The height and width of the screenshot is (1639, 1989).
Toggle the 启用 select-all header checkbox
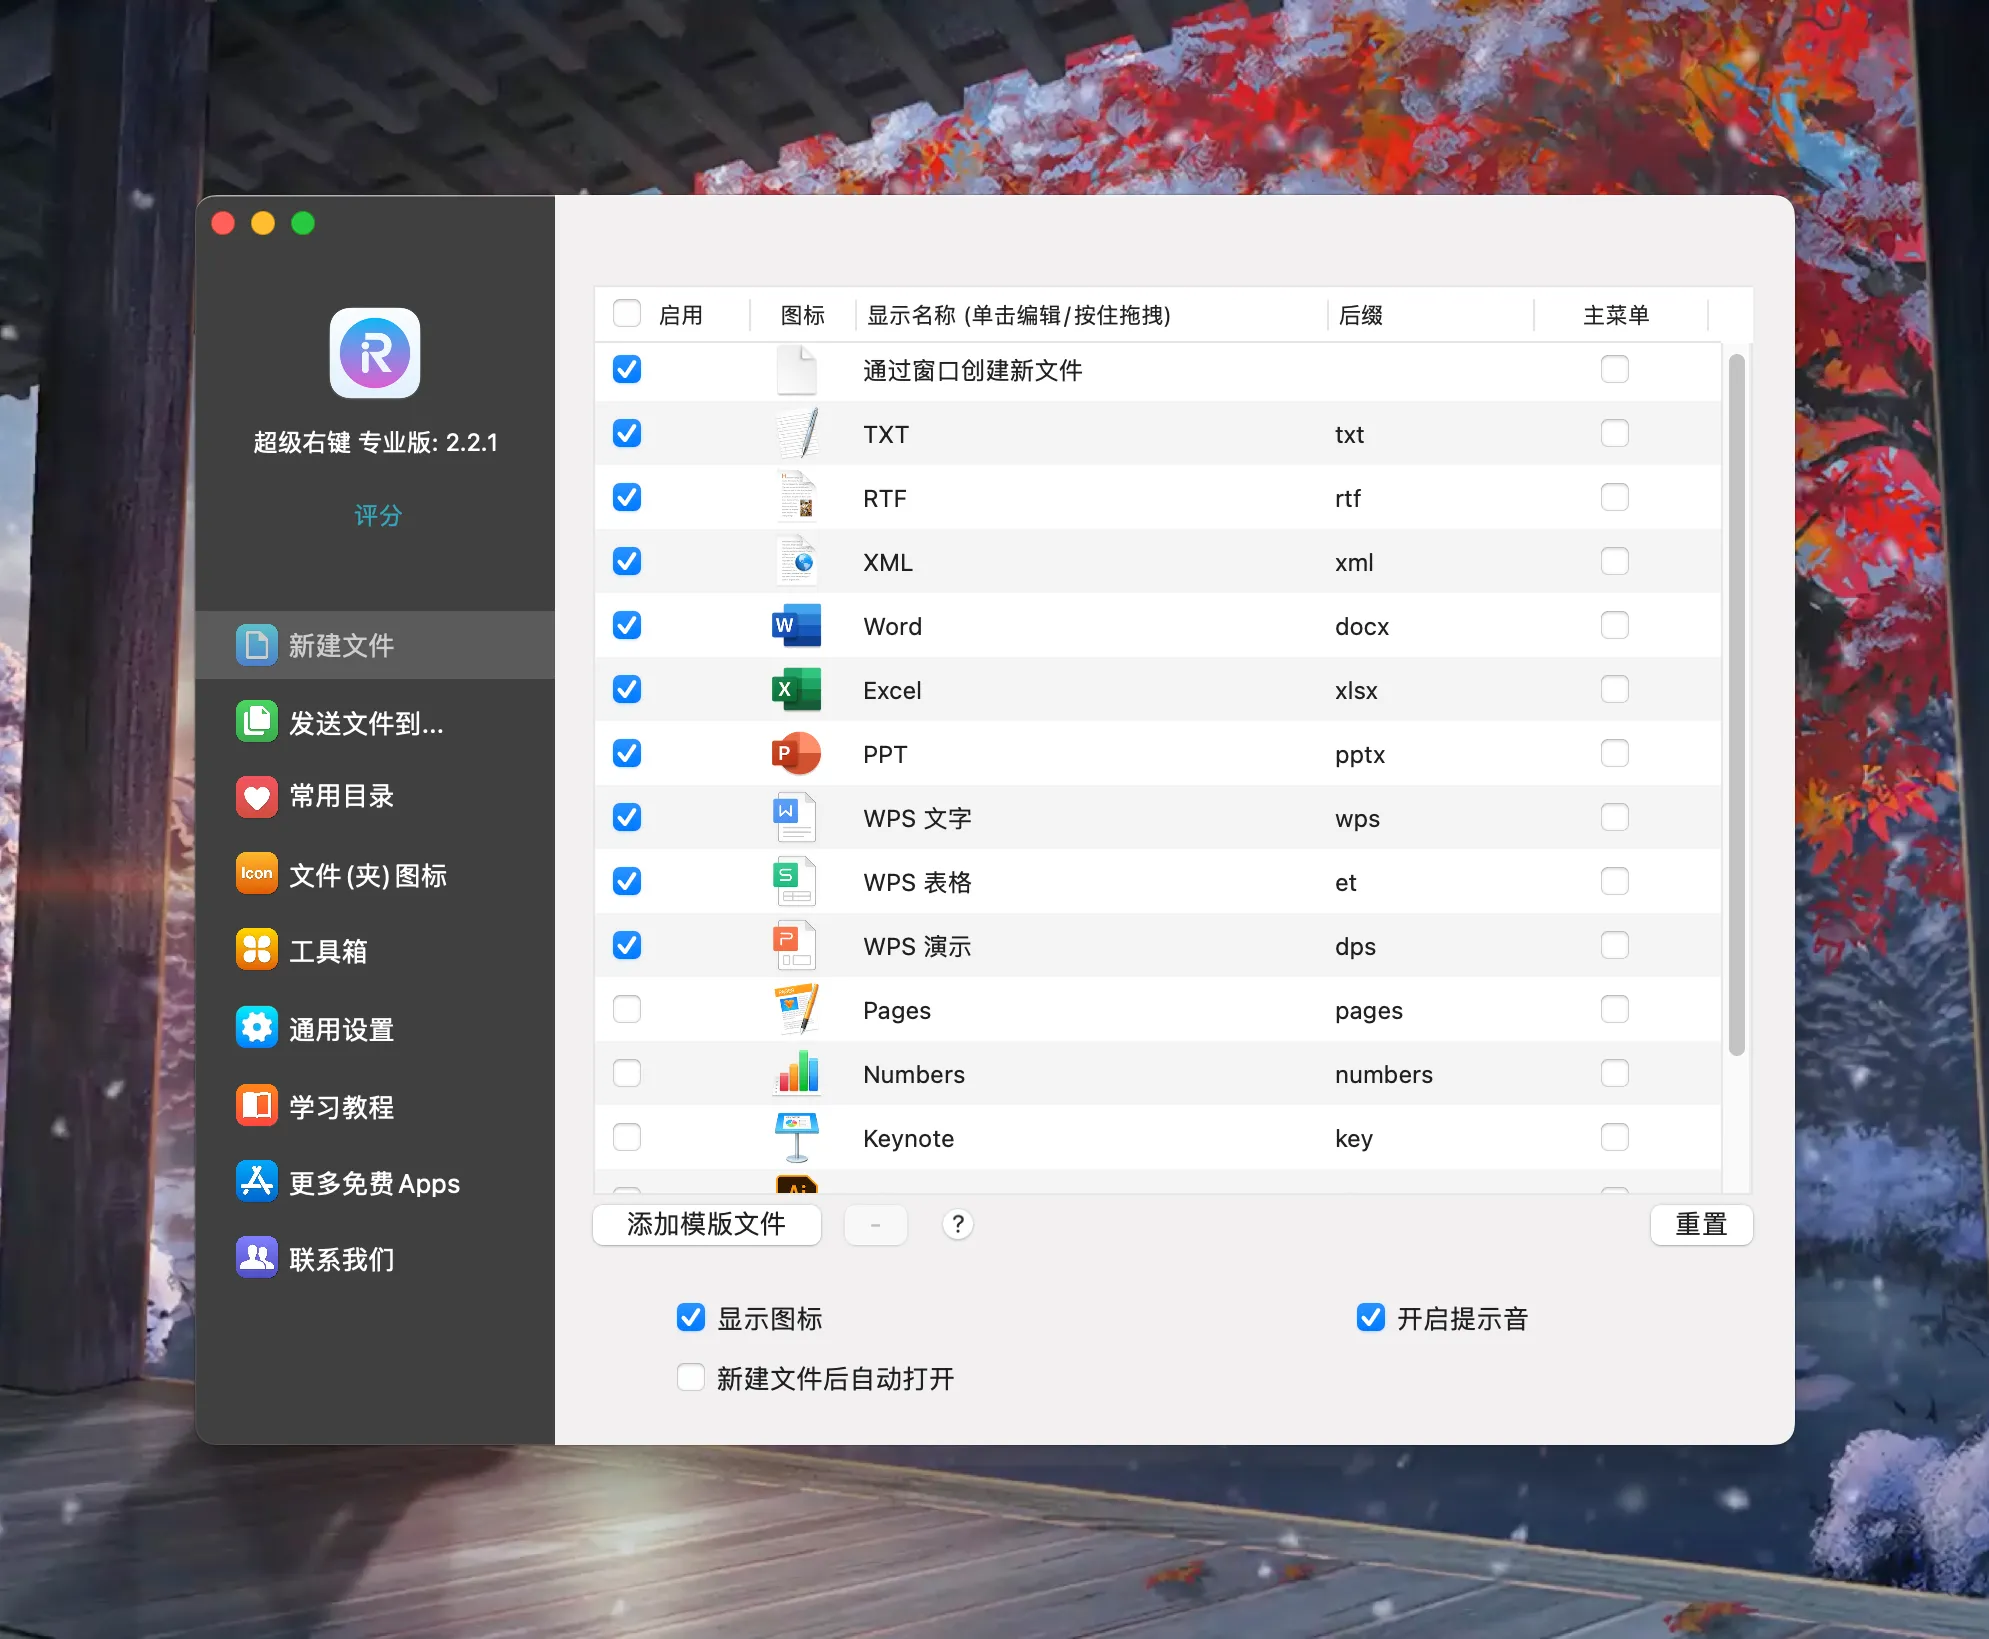(x=626, y=313)
